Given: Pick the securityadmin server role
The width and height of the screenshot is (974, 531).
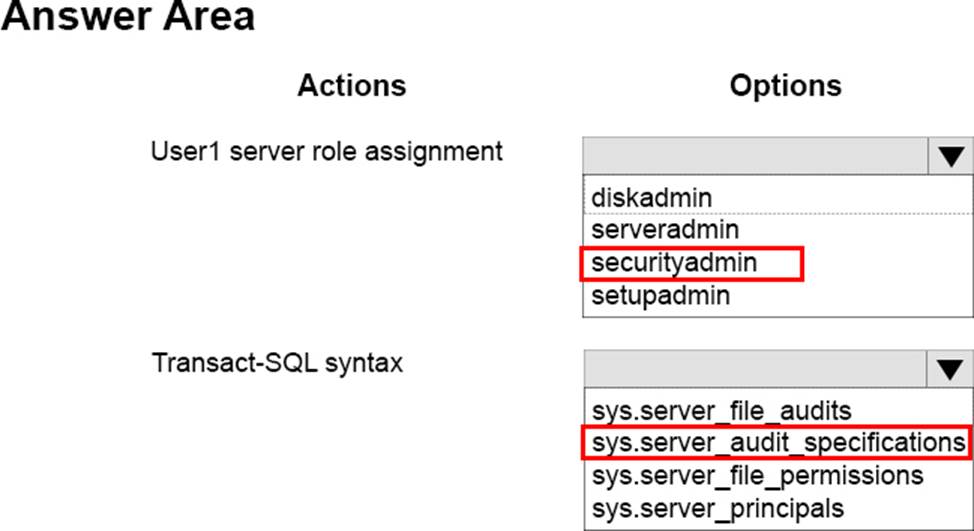Looking at the screenshot, I should pyautogui.click(x=673, y=263).
